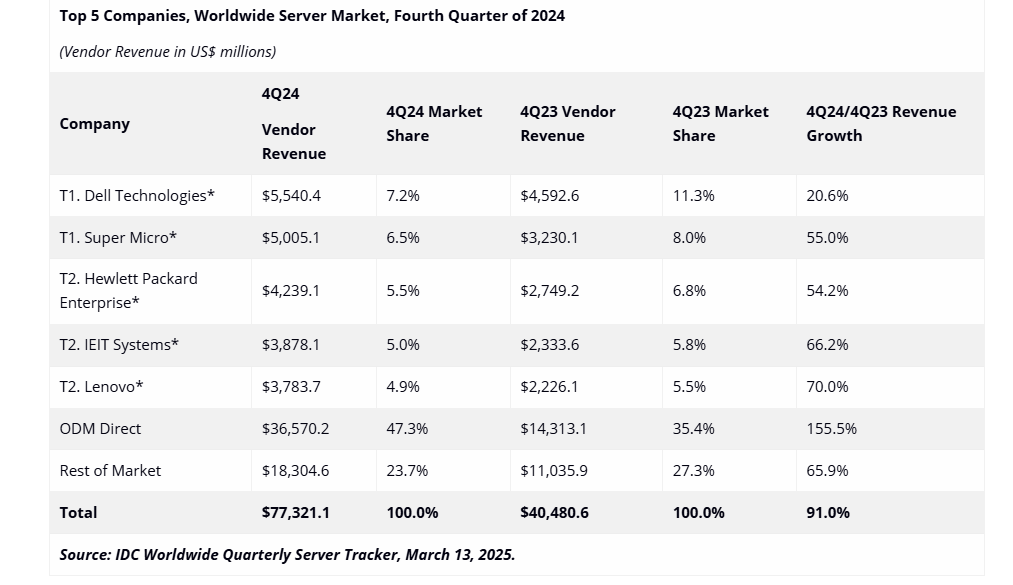Select the Company column header
The image size is (1013, 585).
coord(95,124)
